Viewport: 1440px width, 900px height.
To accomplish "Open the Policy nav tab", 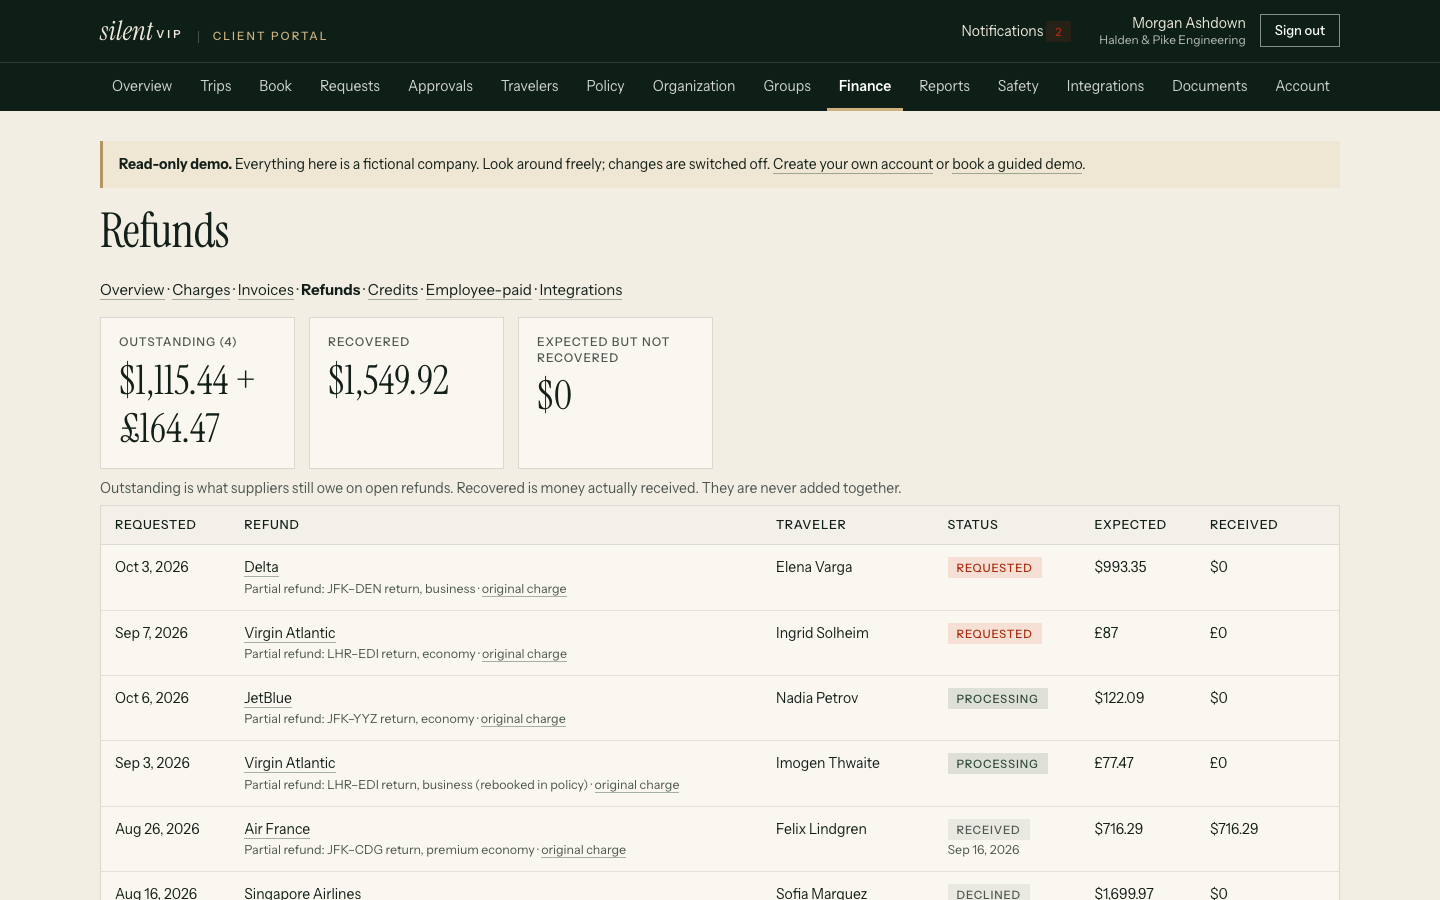I will [605, 86].
